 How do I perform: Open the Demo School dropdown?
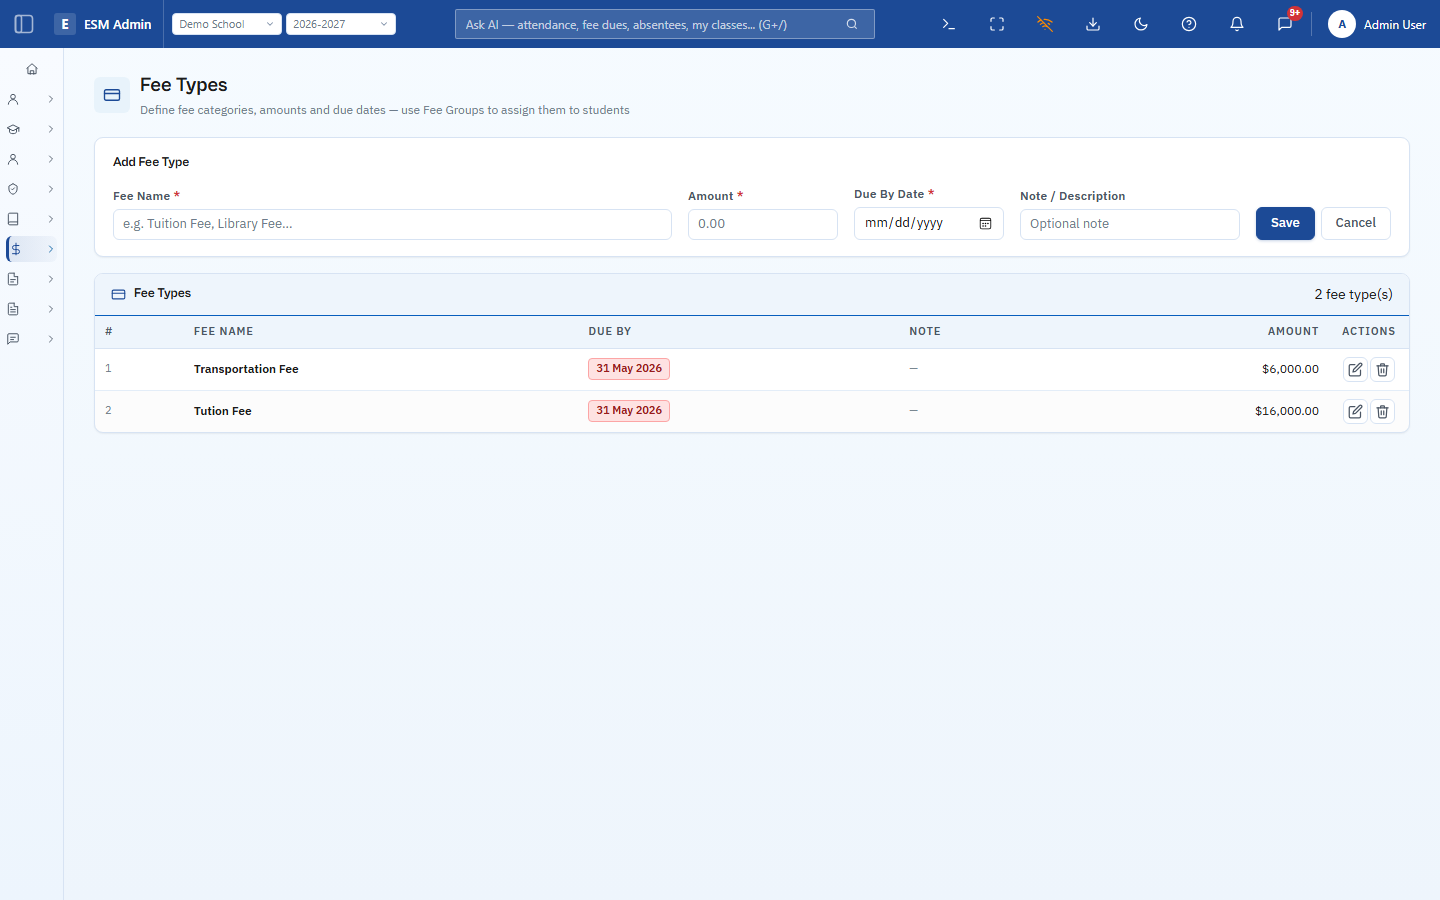[227, 24]
